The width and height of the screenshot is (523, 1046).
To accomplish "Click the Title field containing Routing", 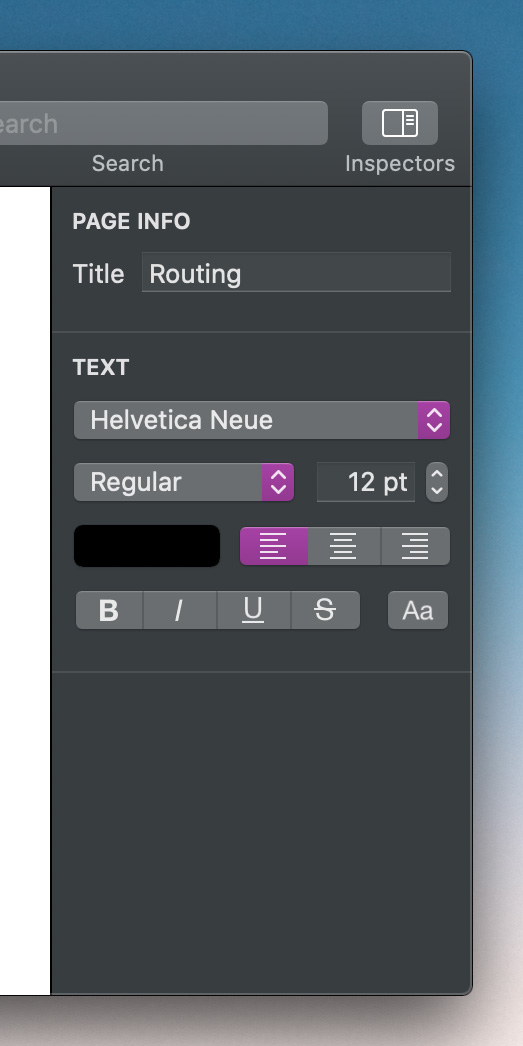I will coord(296,272).
